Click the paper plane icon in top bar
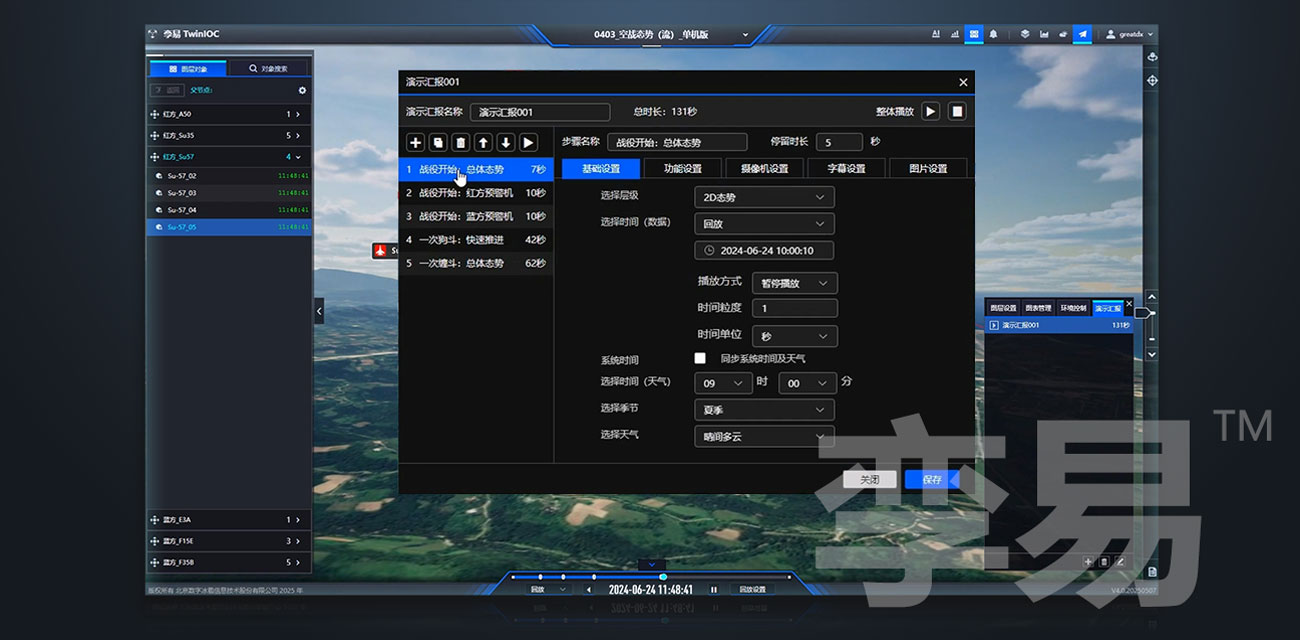1300x640 pixels. pyautogui.click(x=1082, y=34)
